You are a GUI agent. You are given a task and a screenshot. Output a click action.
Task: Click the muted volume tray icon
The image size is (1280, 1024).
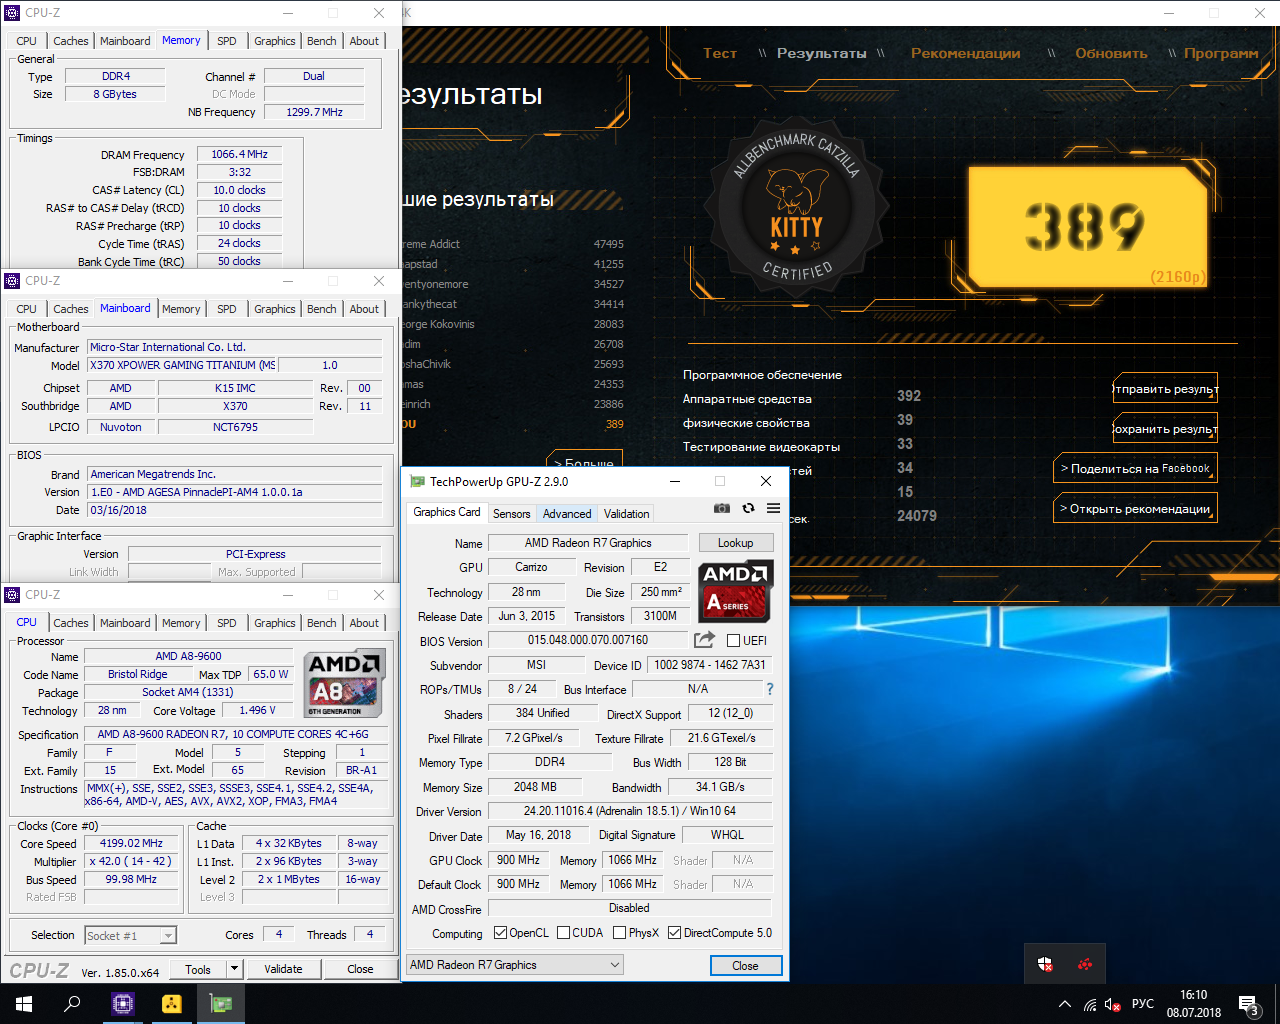[1112, 1004]
